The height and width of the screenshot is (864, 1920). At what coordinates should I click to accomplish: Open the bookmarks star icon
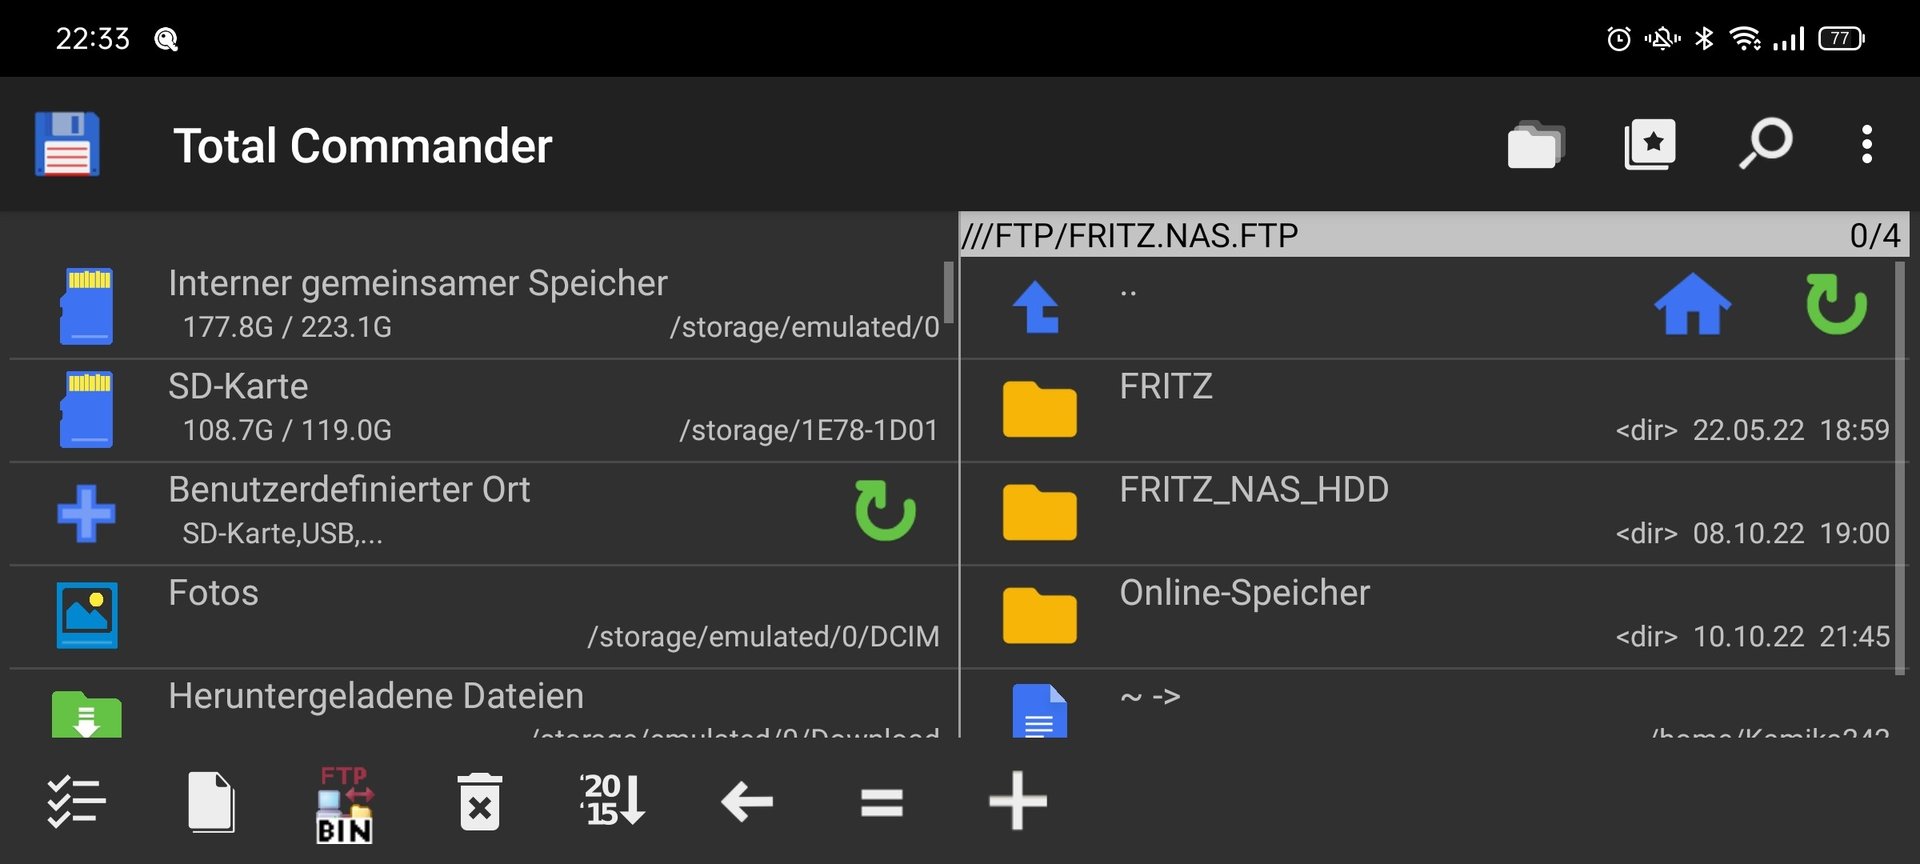pyautogui.click(x=1650, y=146)
